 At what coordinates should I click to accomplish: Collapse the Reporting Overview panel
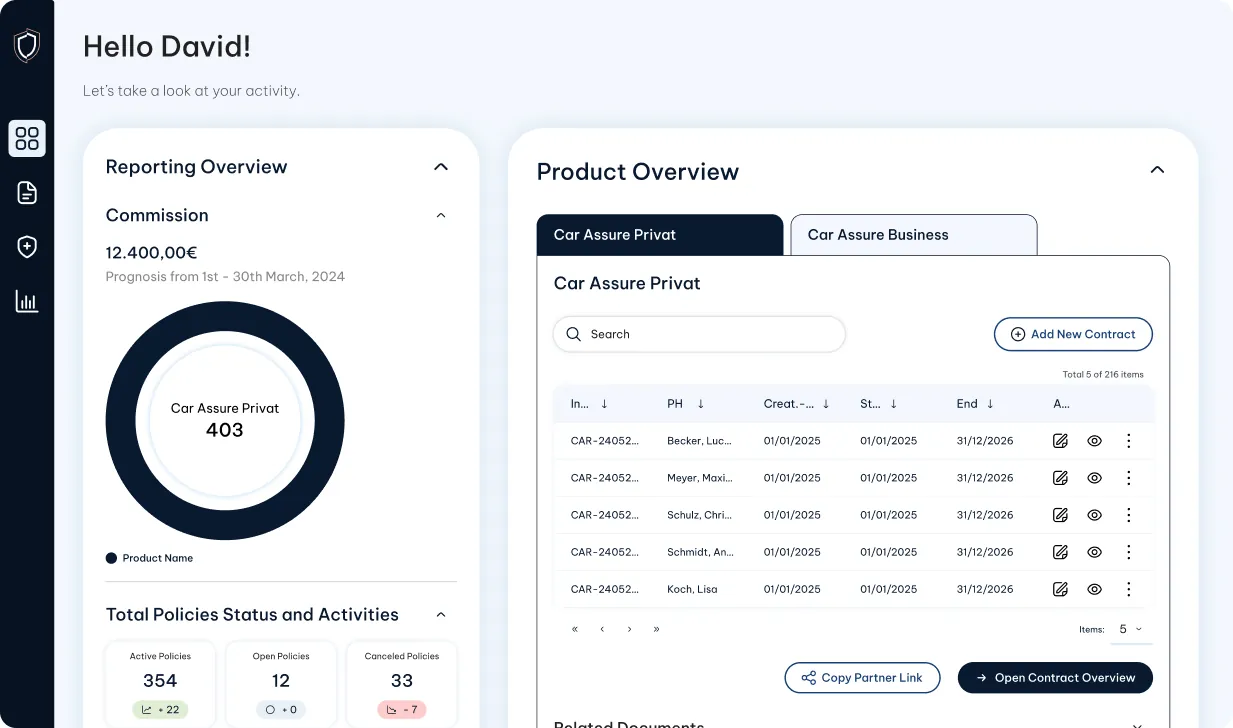[x=441, y=167]
